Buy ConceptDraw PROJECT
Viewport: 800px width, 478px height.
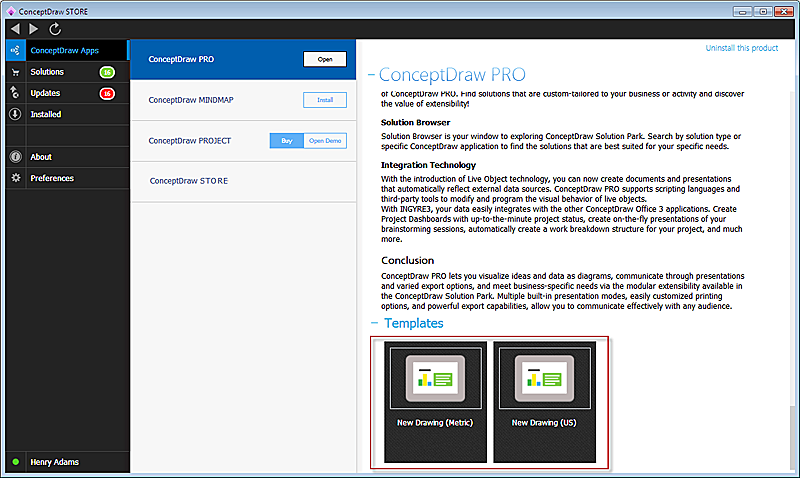[x=287, y=141]
